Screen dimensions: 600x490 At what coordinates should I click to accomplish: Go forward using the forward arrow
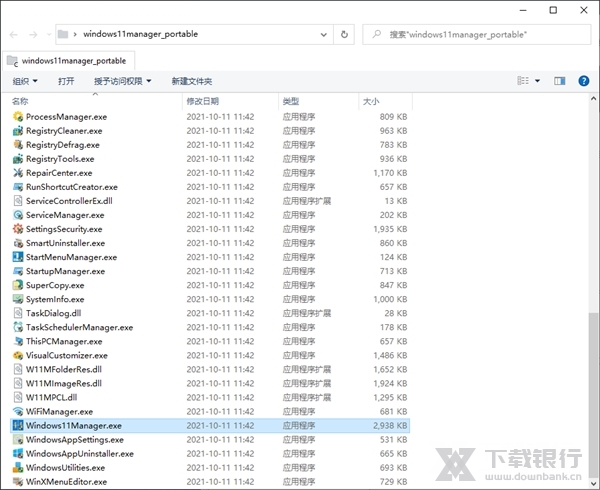pos(33,35)
